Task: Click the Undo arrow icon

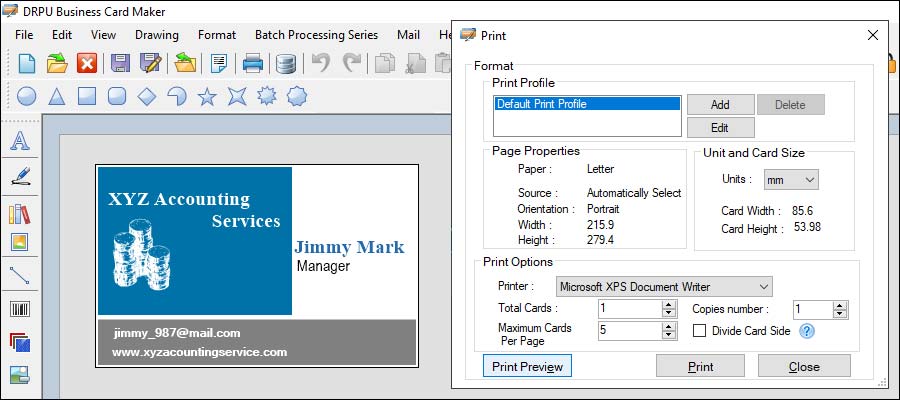Action: 320,62
